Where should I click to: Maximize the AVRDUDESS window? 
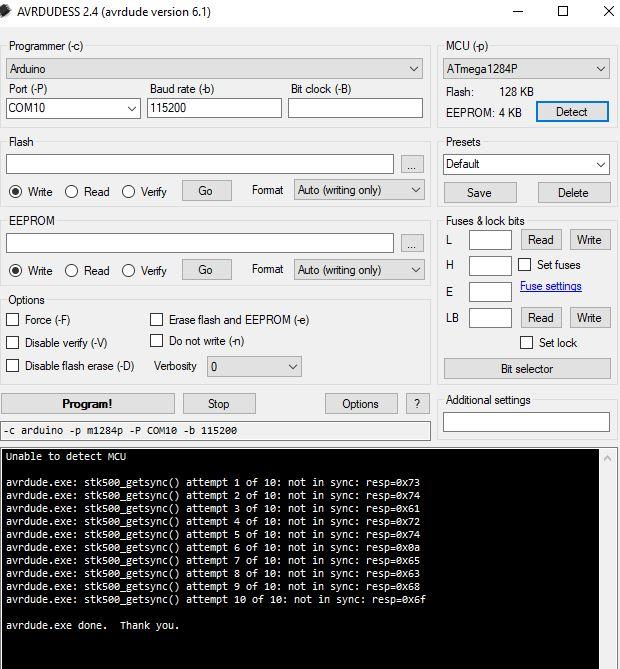[x=563, y=11]
